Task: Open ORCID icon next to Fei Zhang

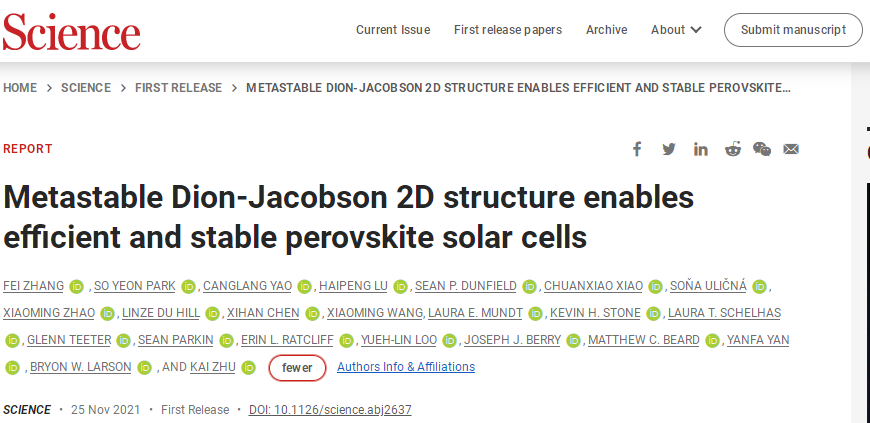Action: [76, 286]
